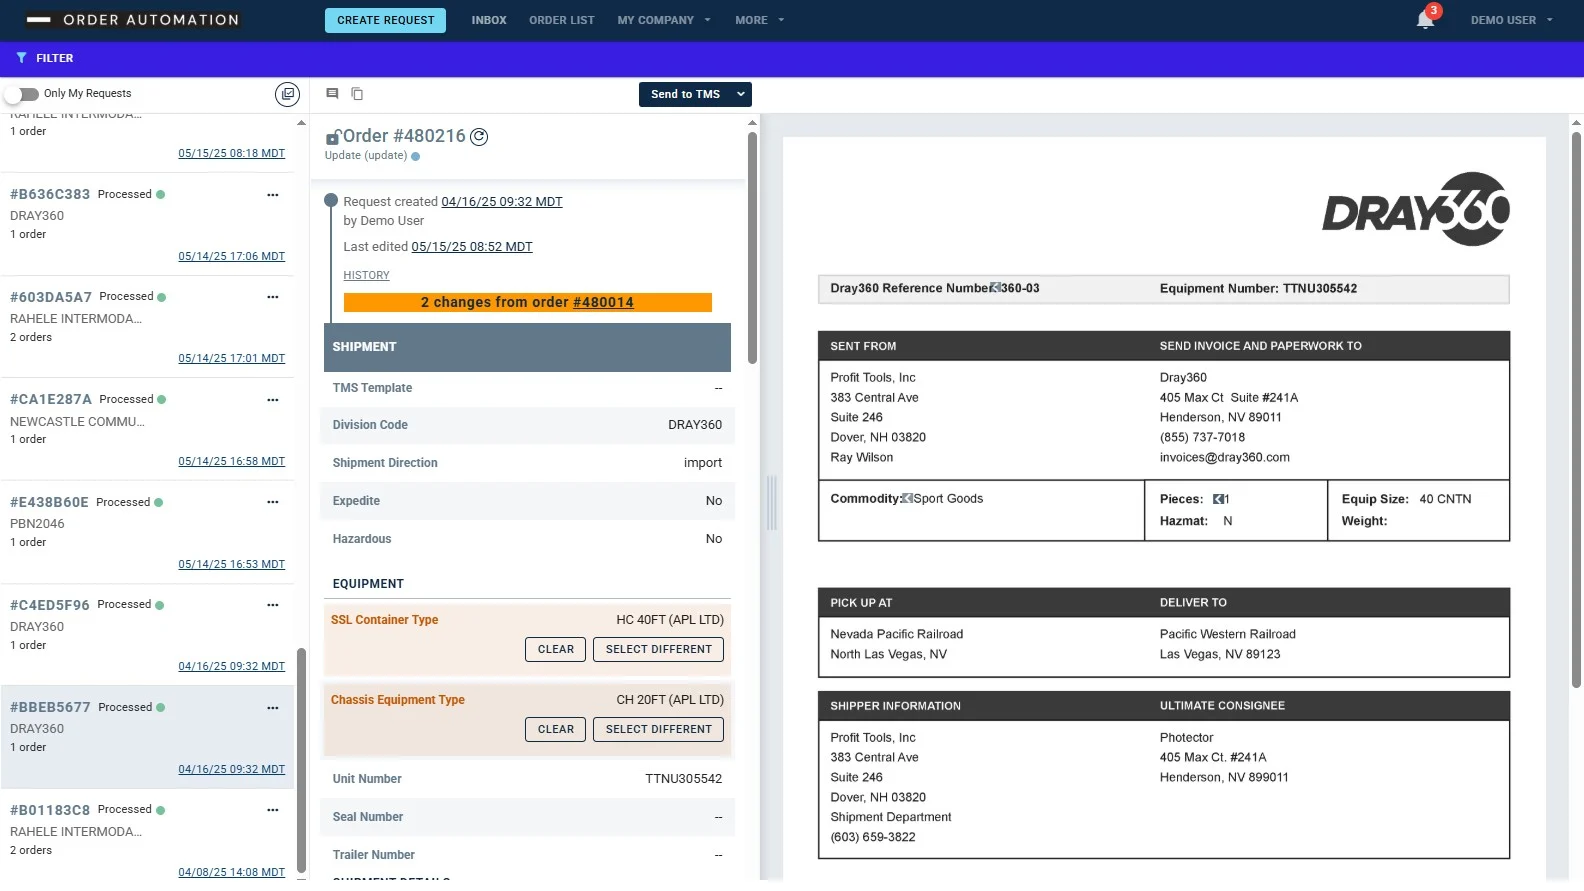Open three-dot menu for #603DA5A7
This screenshot has height=891, width=1584.
272,297
